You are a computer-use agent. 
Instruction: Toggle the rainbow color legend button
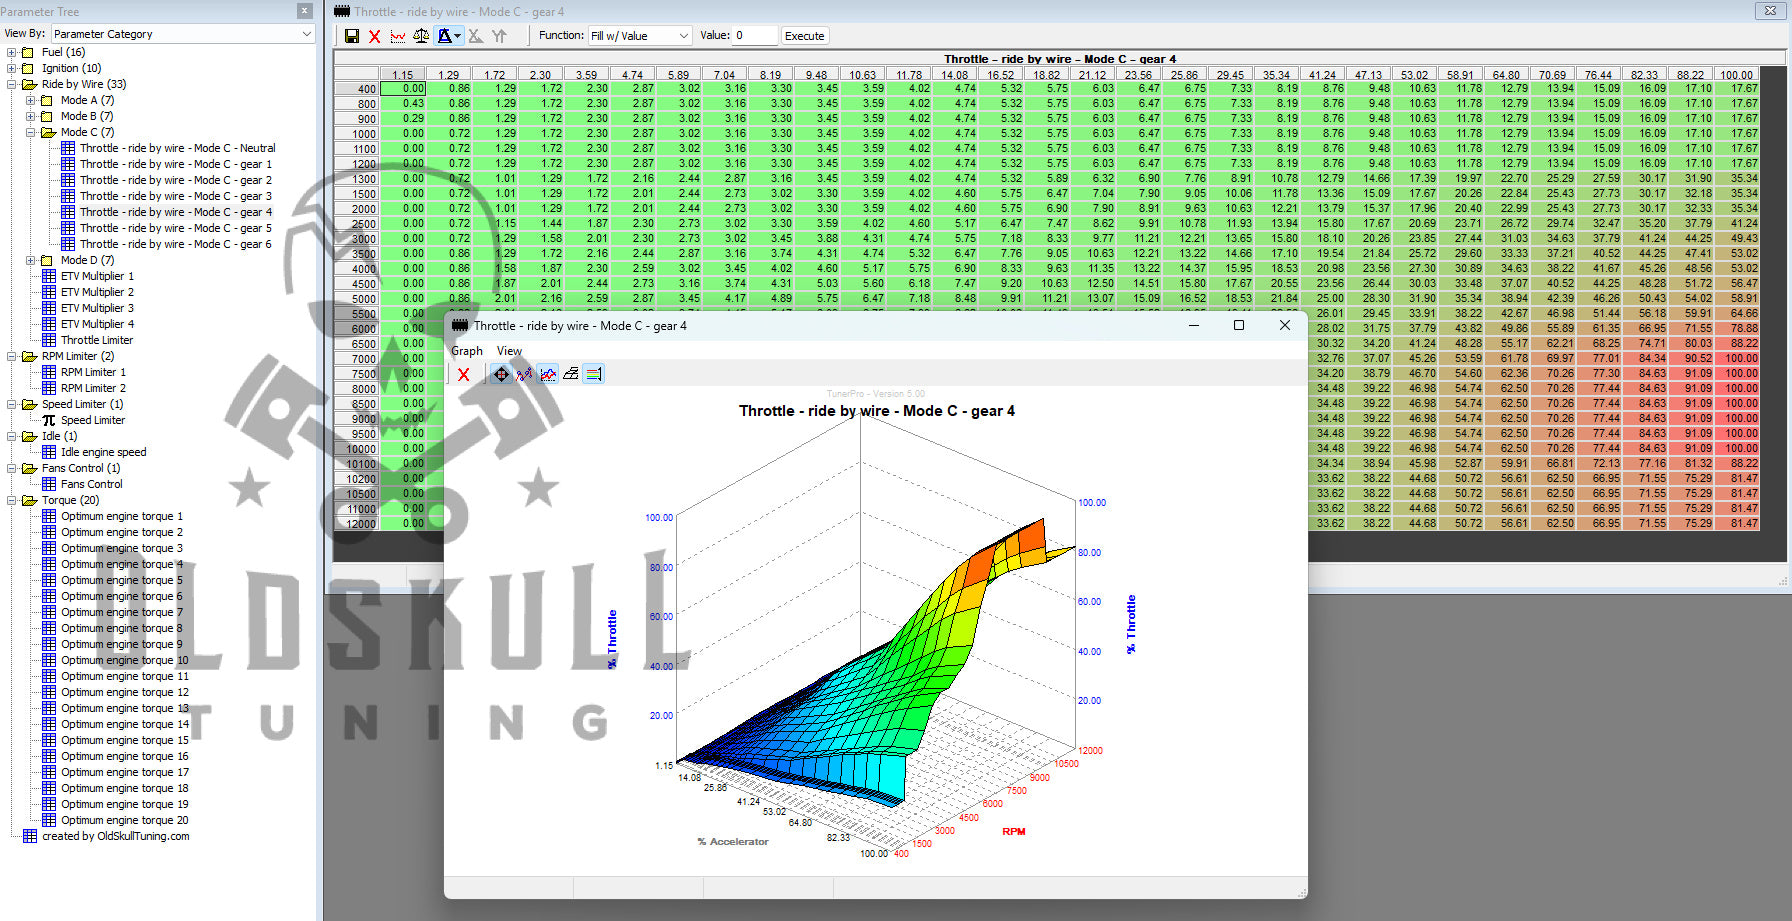click(x=594, y=374)
